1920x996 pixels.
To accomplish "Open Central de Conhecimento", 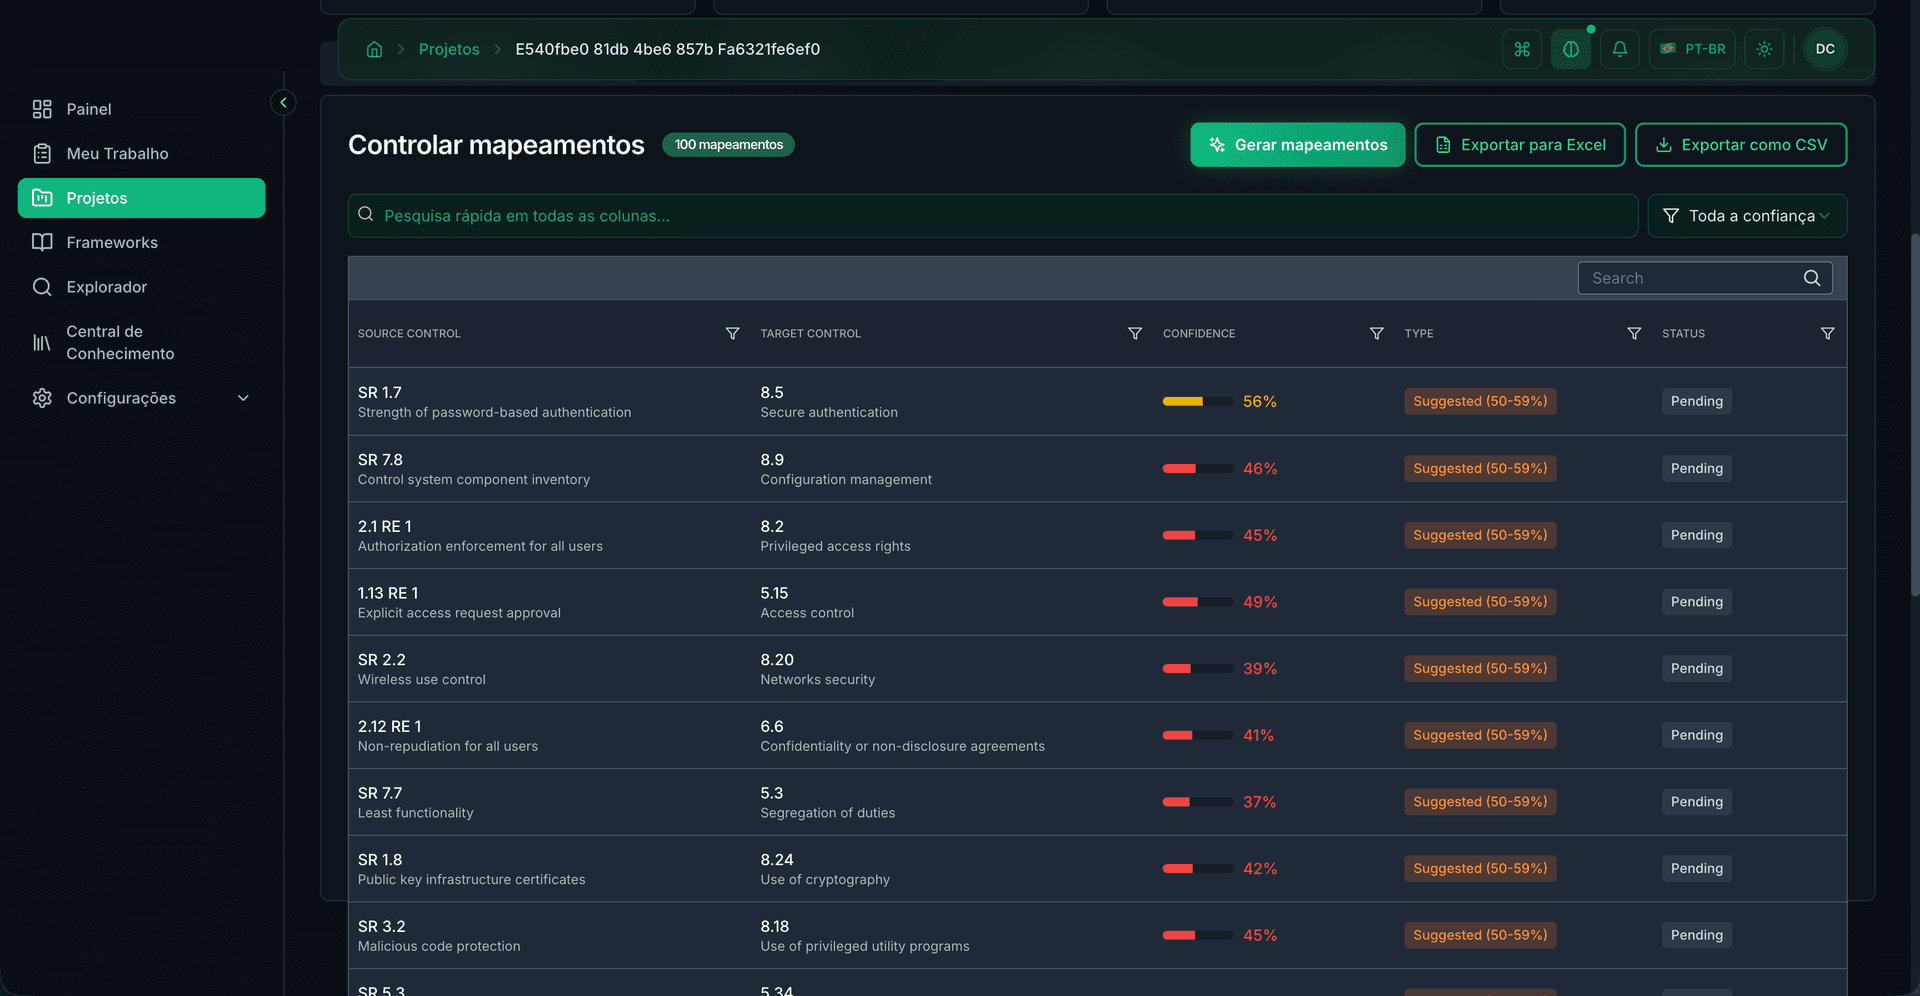I will point(119,342).
